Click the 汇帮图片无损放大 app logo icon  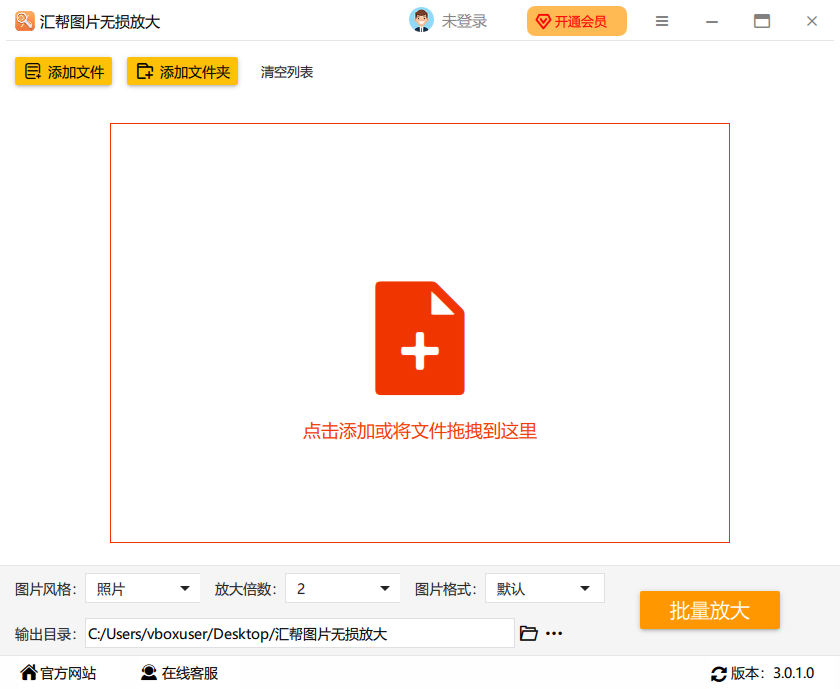tap(25, 21)
